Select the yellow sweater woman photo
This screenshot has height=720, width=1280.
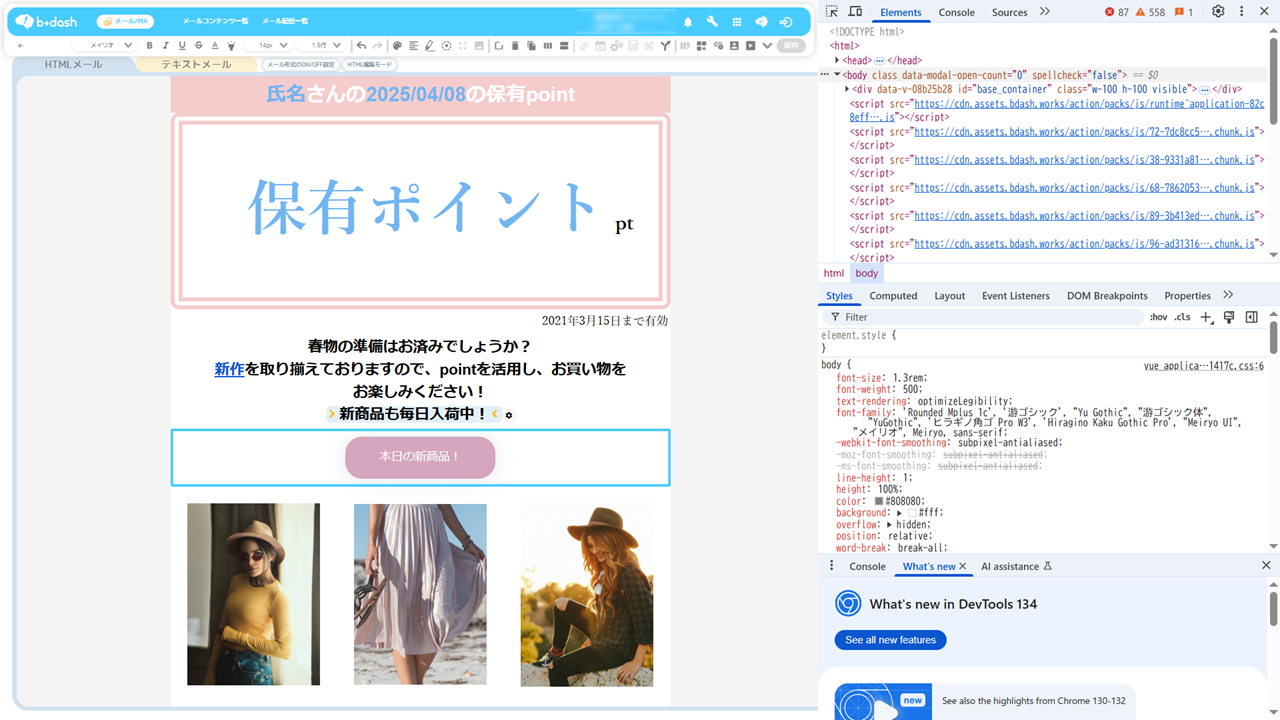[253, 594]
